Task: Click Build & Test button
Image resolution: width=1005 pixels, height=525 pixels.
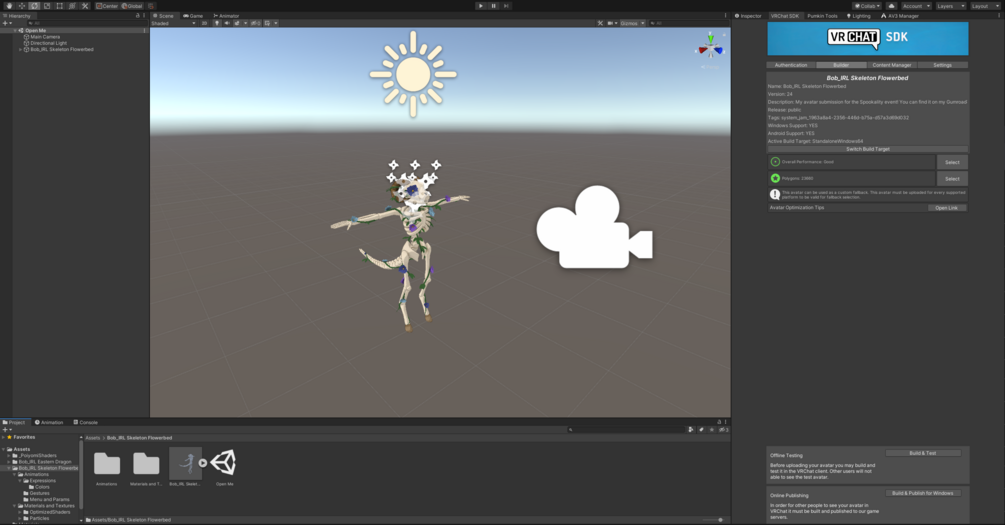Action: 923,453
